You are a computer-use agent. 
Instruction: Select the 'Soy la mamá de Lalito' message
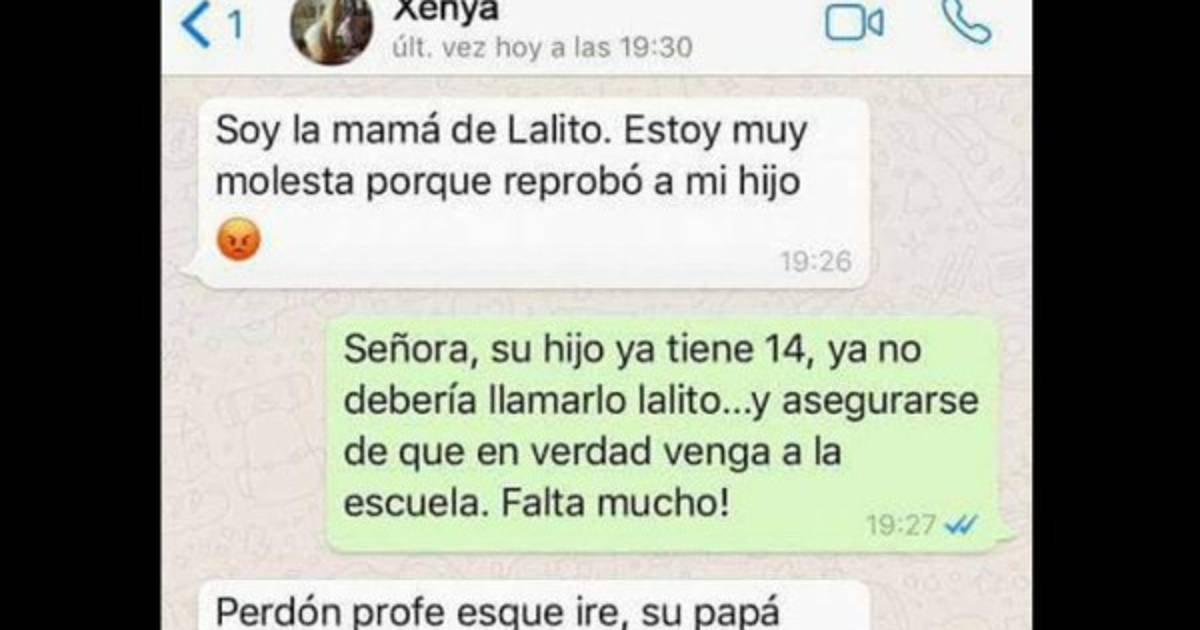[x=527, y=193]
